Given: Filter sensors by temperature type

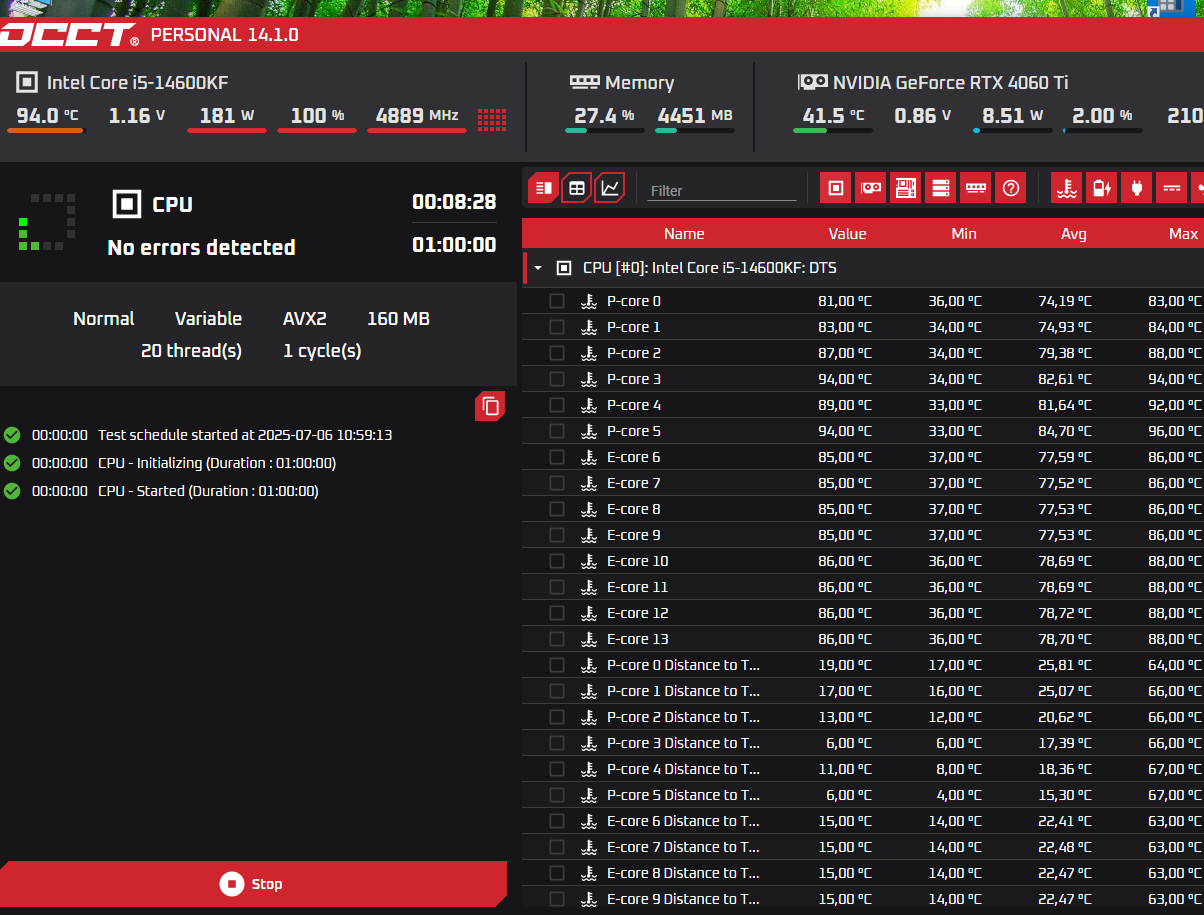Looking at the screenshot, I should click(x=1067, y=187).
